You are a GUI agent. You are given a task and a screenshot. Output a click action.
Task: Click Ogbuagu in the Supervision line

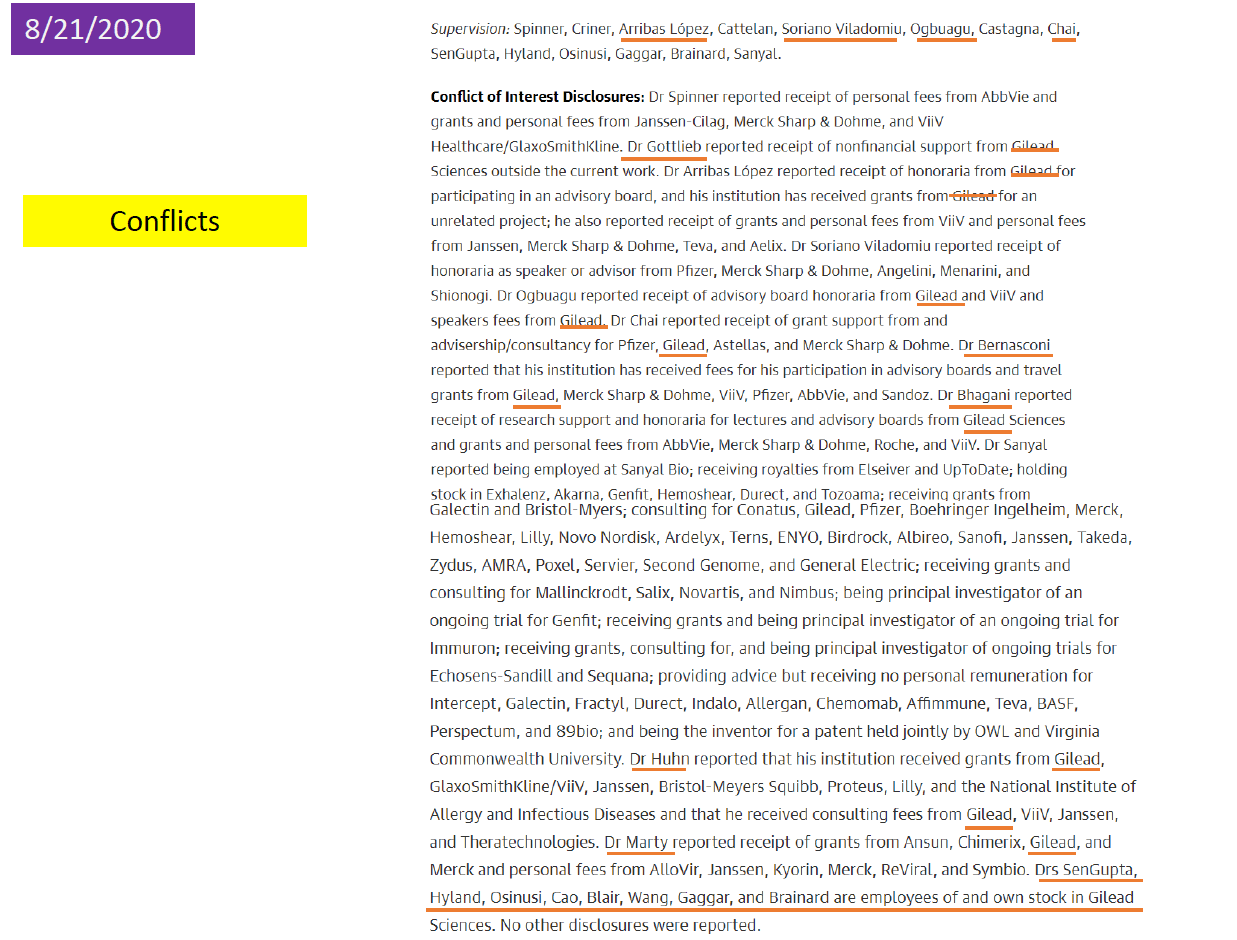941,29
